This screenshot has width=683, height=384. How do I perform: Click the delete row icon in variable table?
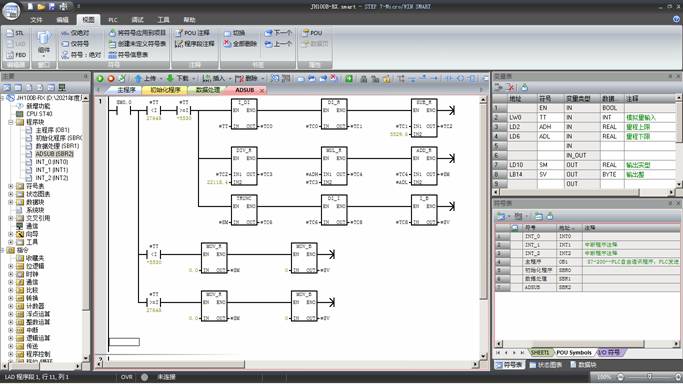[510, 88]
